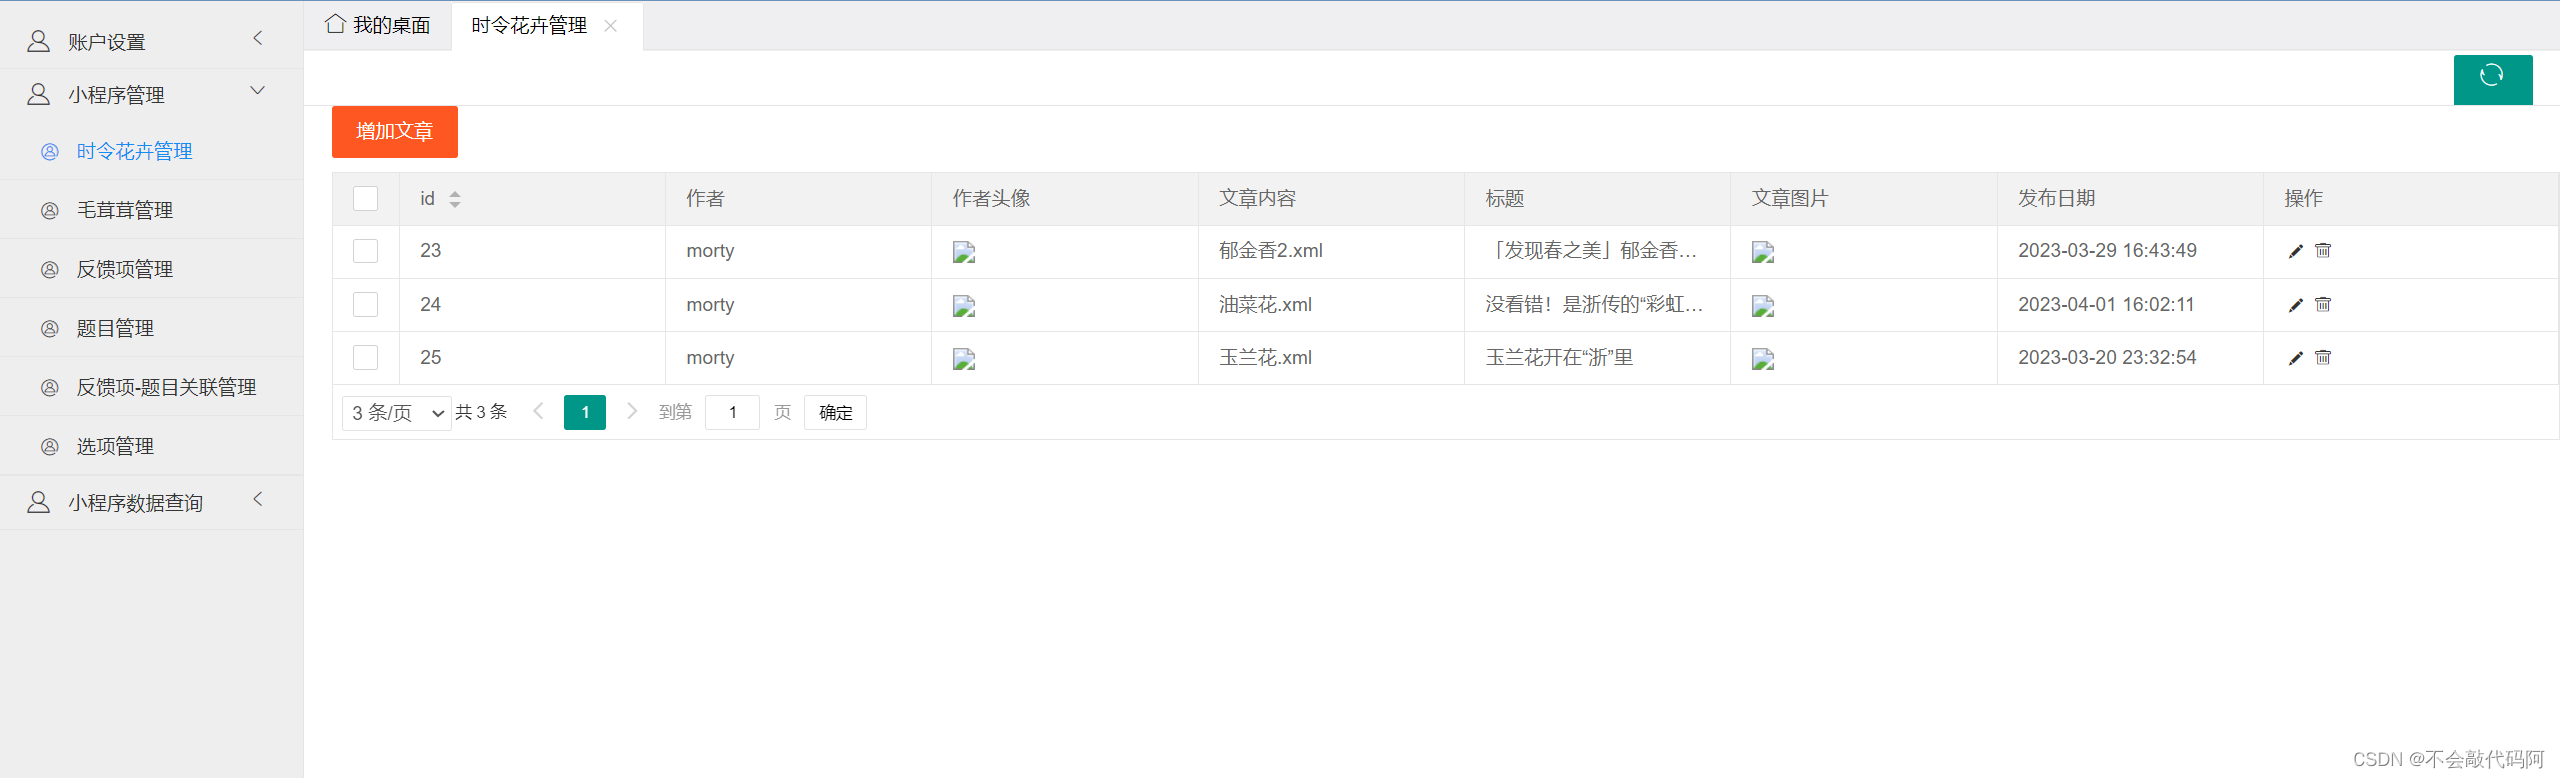Delete article row 25 with trash icon
The image size is (2560, 778).
(x=2323, y=357)
